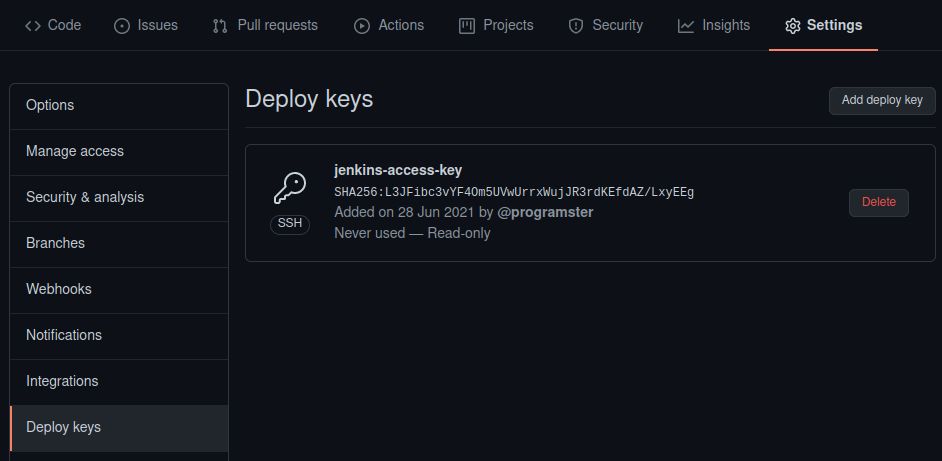Select Options in settings sidebar

[50, 105]
